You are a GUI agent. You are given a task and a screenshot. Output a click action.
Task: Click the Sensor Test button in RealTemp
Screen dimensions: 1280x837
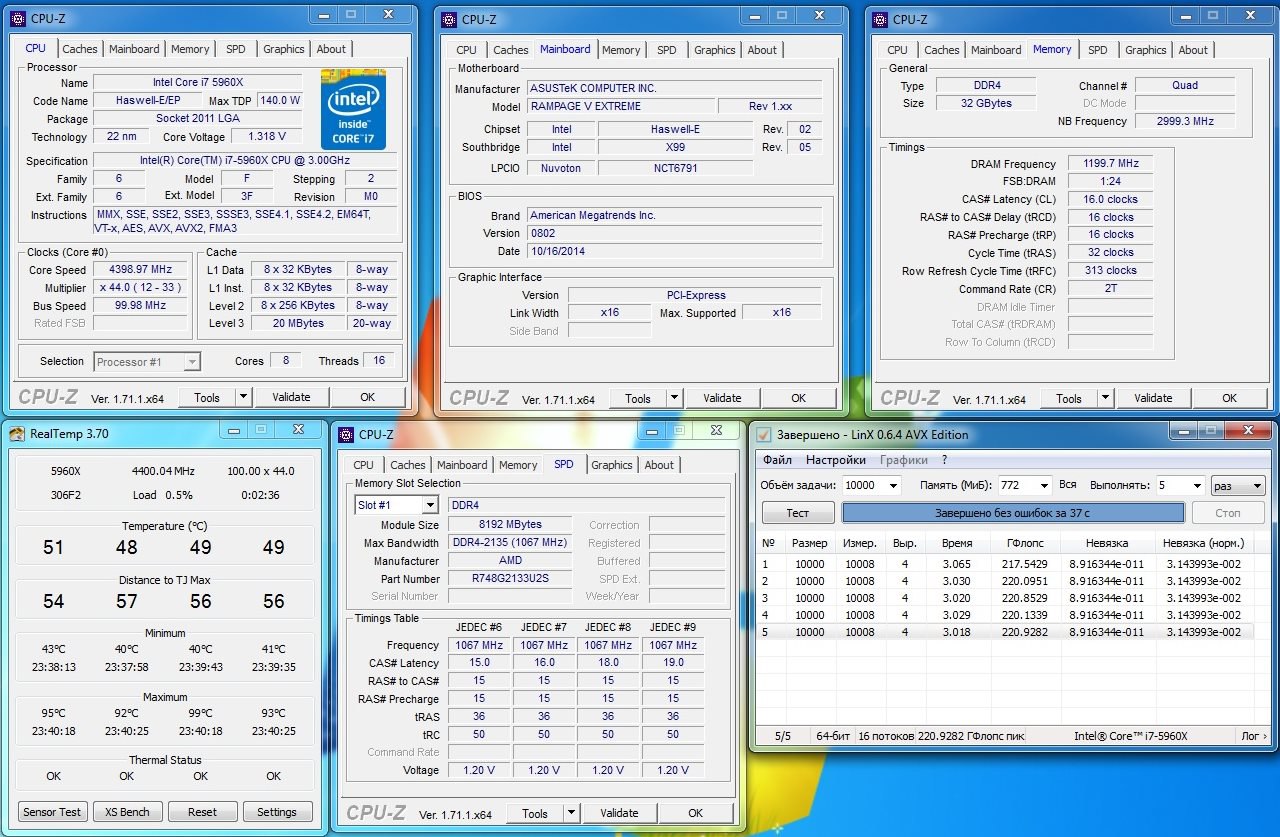click(53, 812)
